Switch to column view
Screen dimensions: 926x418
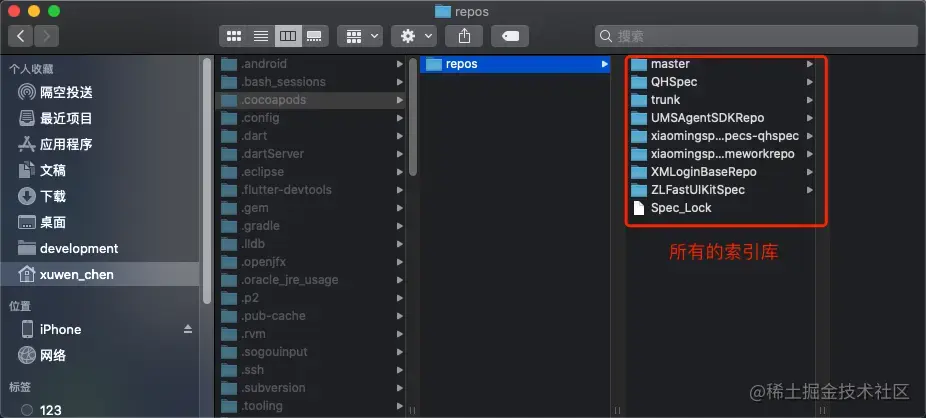click(288, 36)
